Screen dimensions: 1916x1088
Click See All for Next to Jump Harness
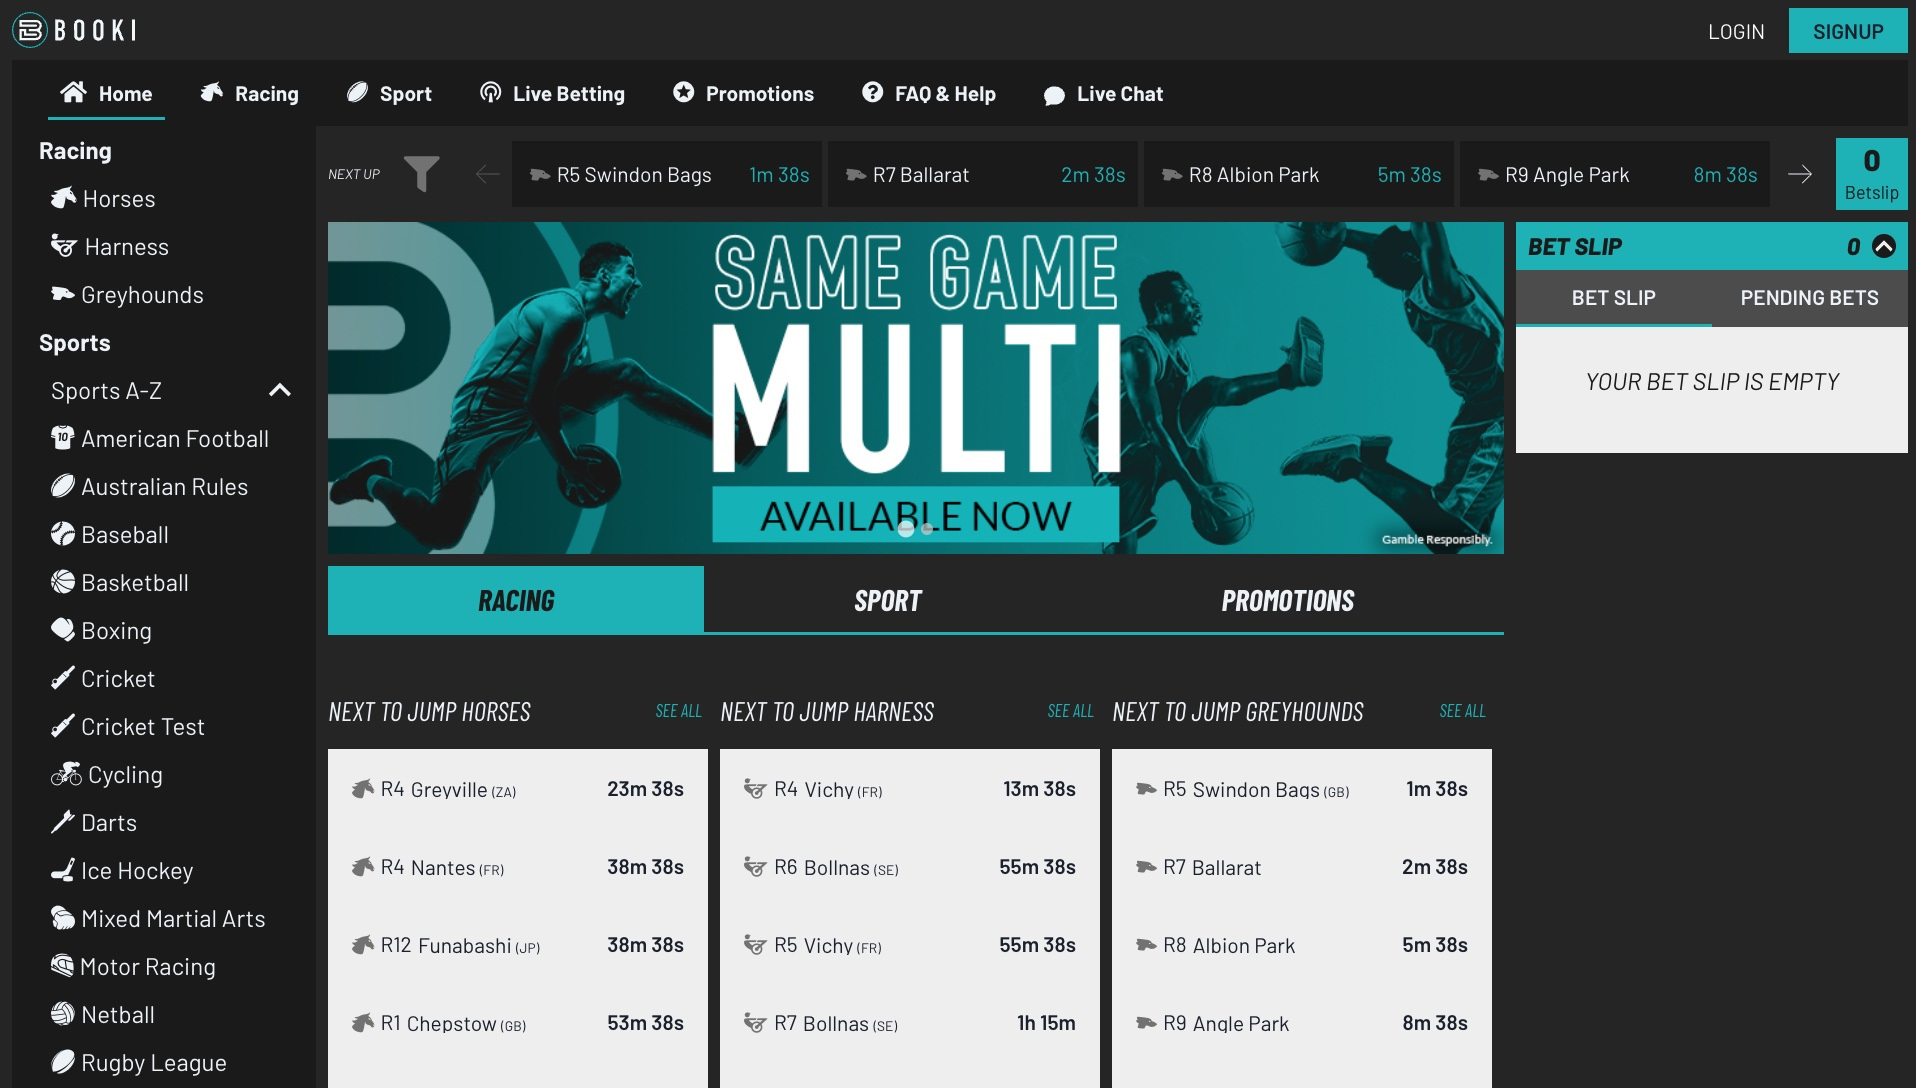click(1070, 711)
